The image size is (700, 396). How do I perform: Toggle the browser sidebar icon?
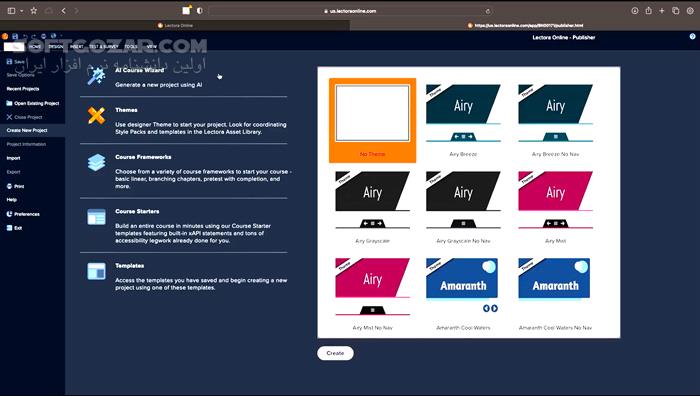tap(12, 11)
